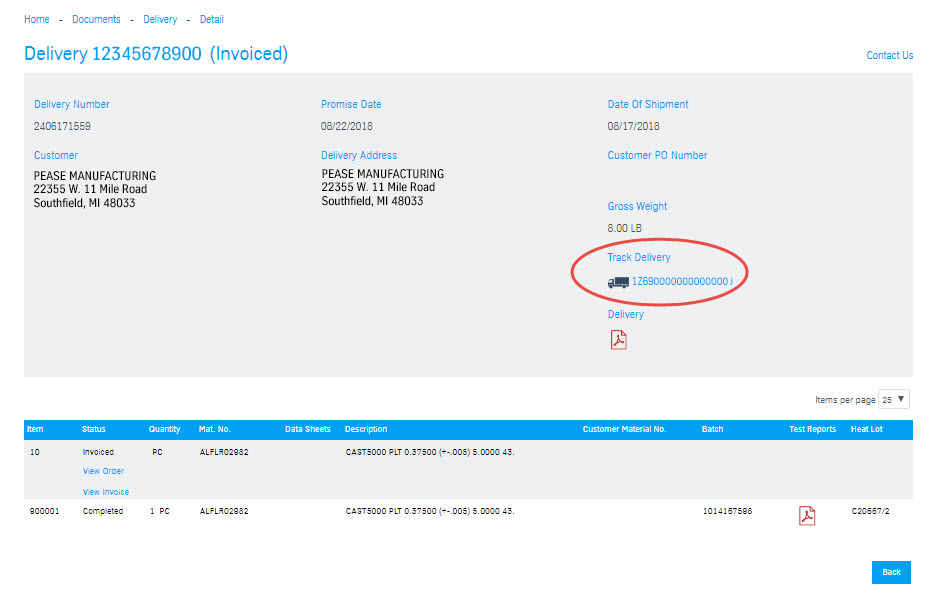Click the Delivery breadcrumb link
Viewport: 939px width, 600px height.
(x=160, y=19)
